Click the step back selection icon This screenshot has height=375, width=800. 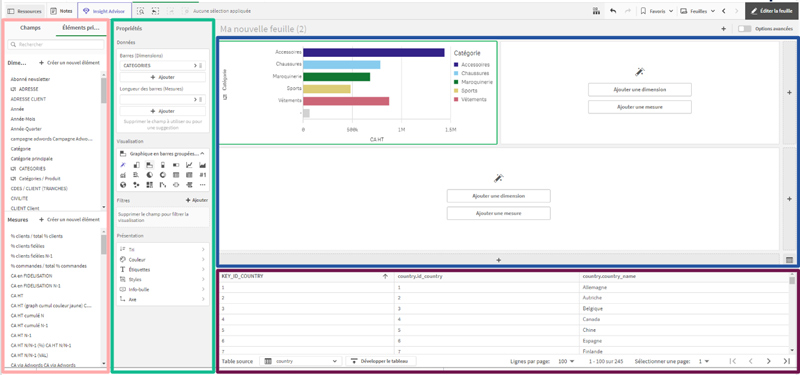coord(155,11)
